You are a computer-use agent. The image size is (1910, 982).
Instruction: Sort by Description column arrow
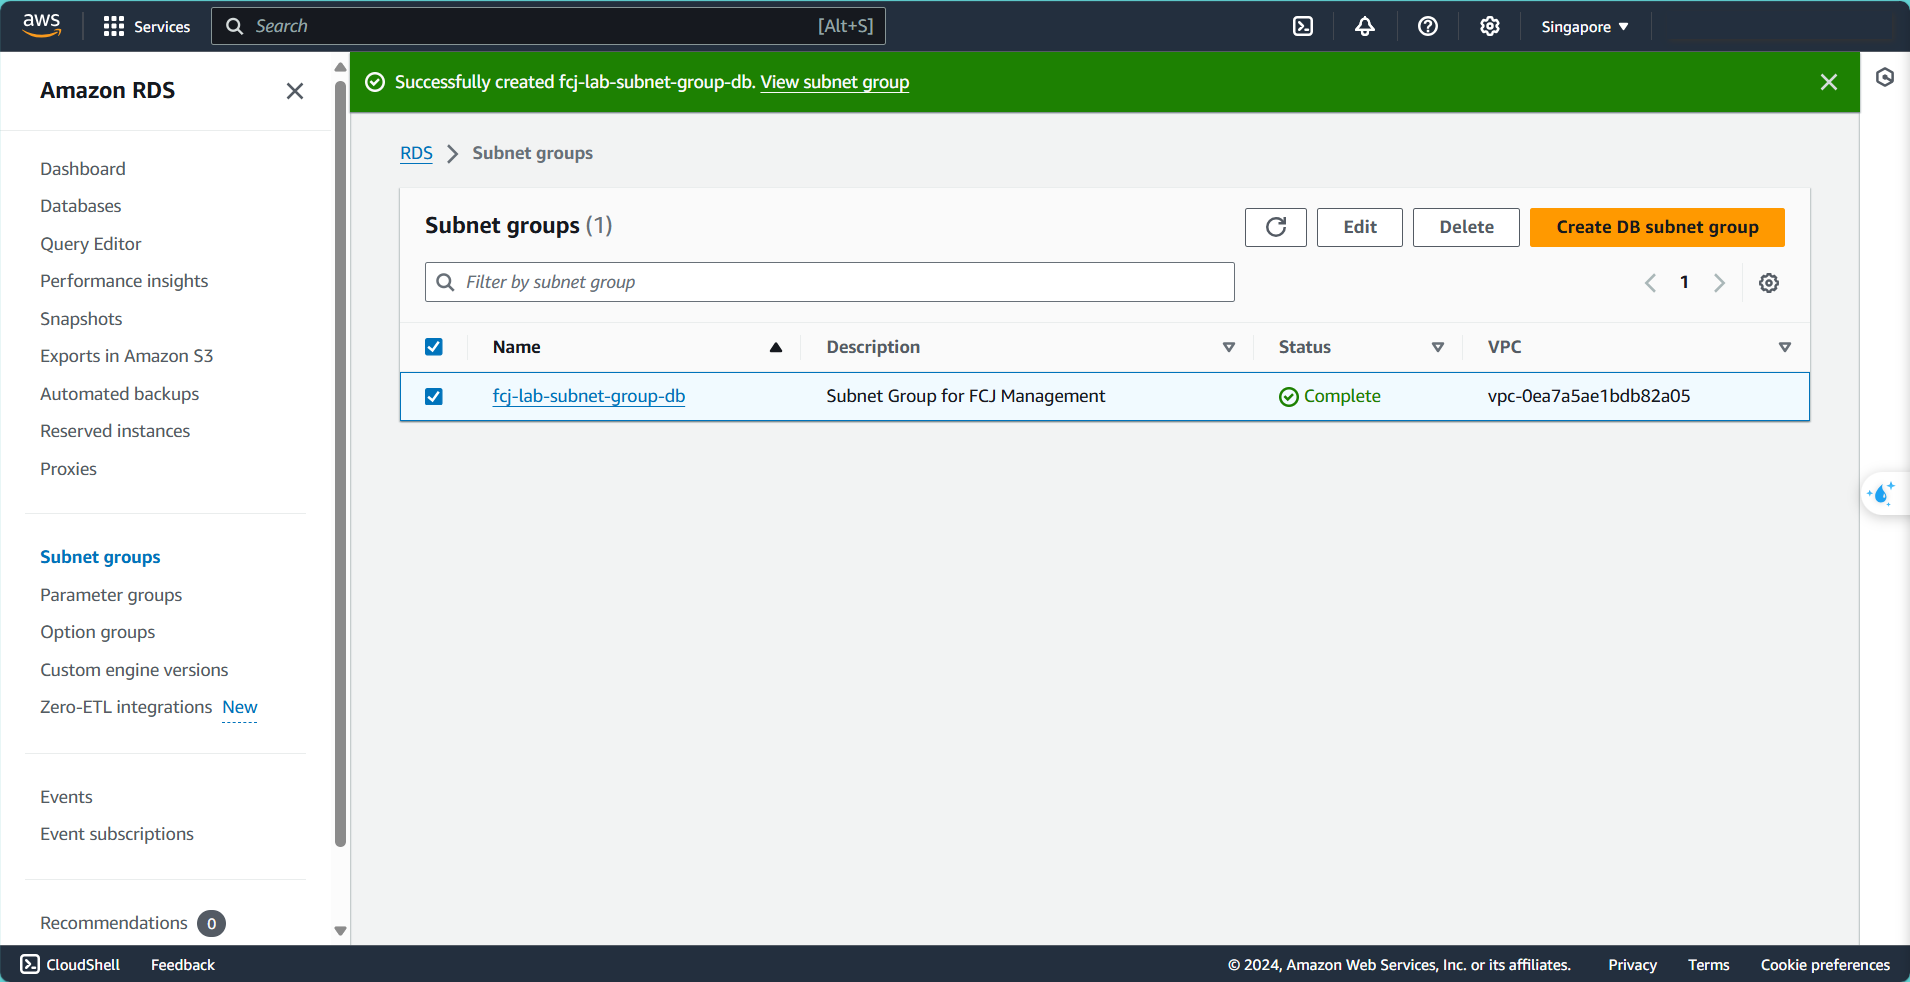(1229, 347)
